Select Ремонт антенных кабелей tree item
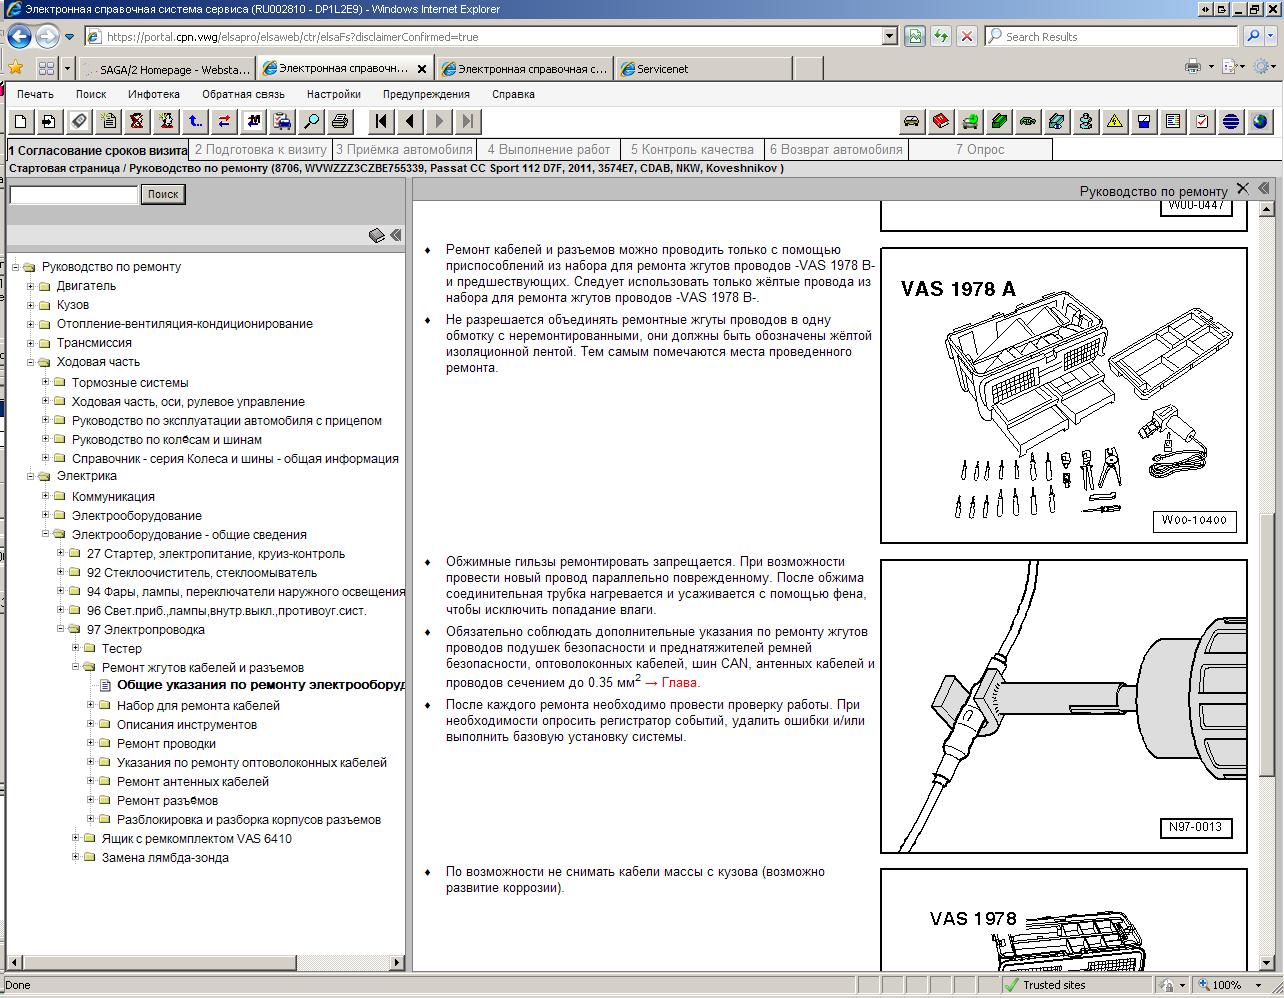This screenshot has height=998, width=1284. click(193, 781)
